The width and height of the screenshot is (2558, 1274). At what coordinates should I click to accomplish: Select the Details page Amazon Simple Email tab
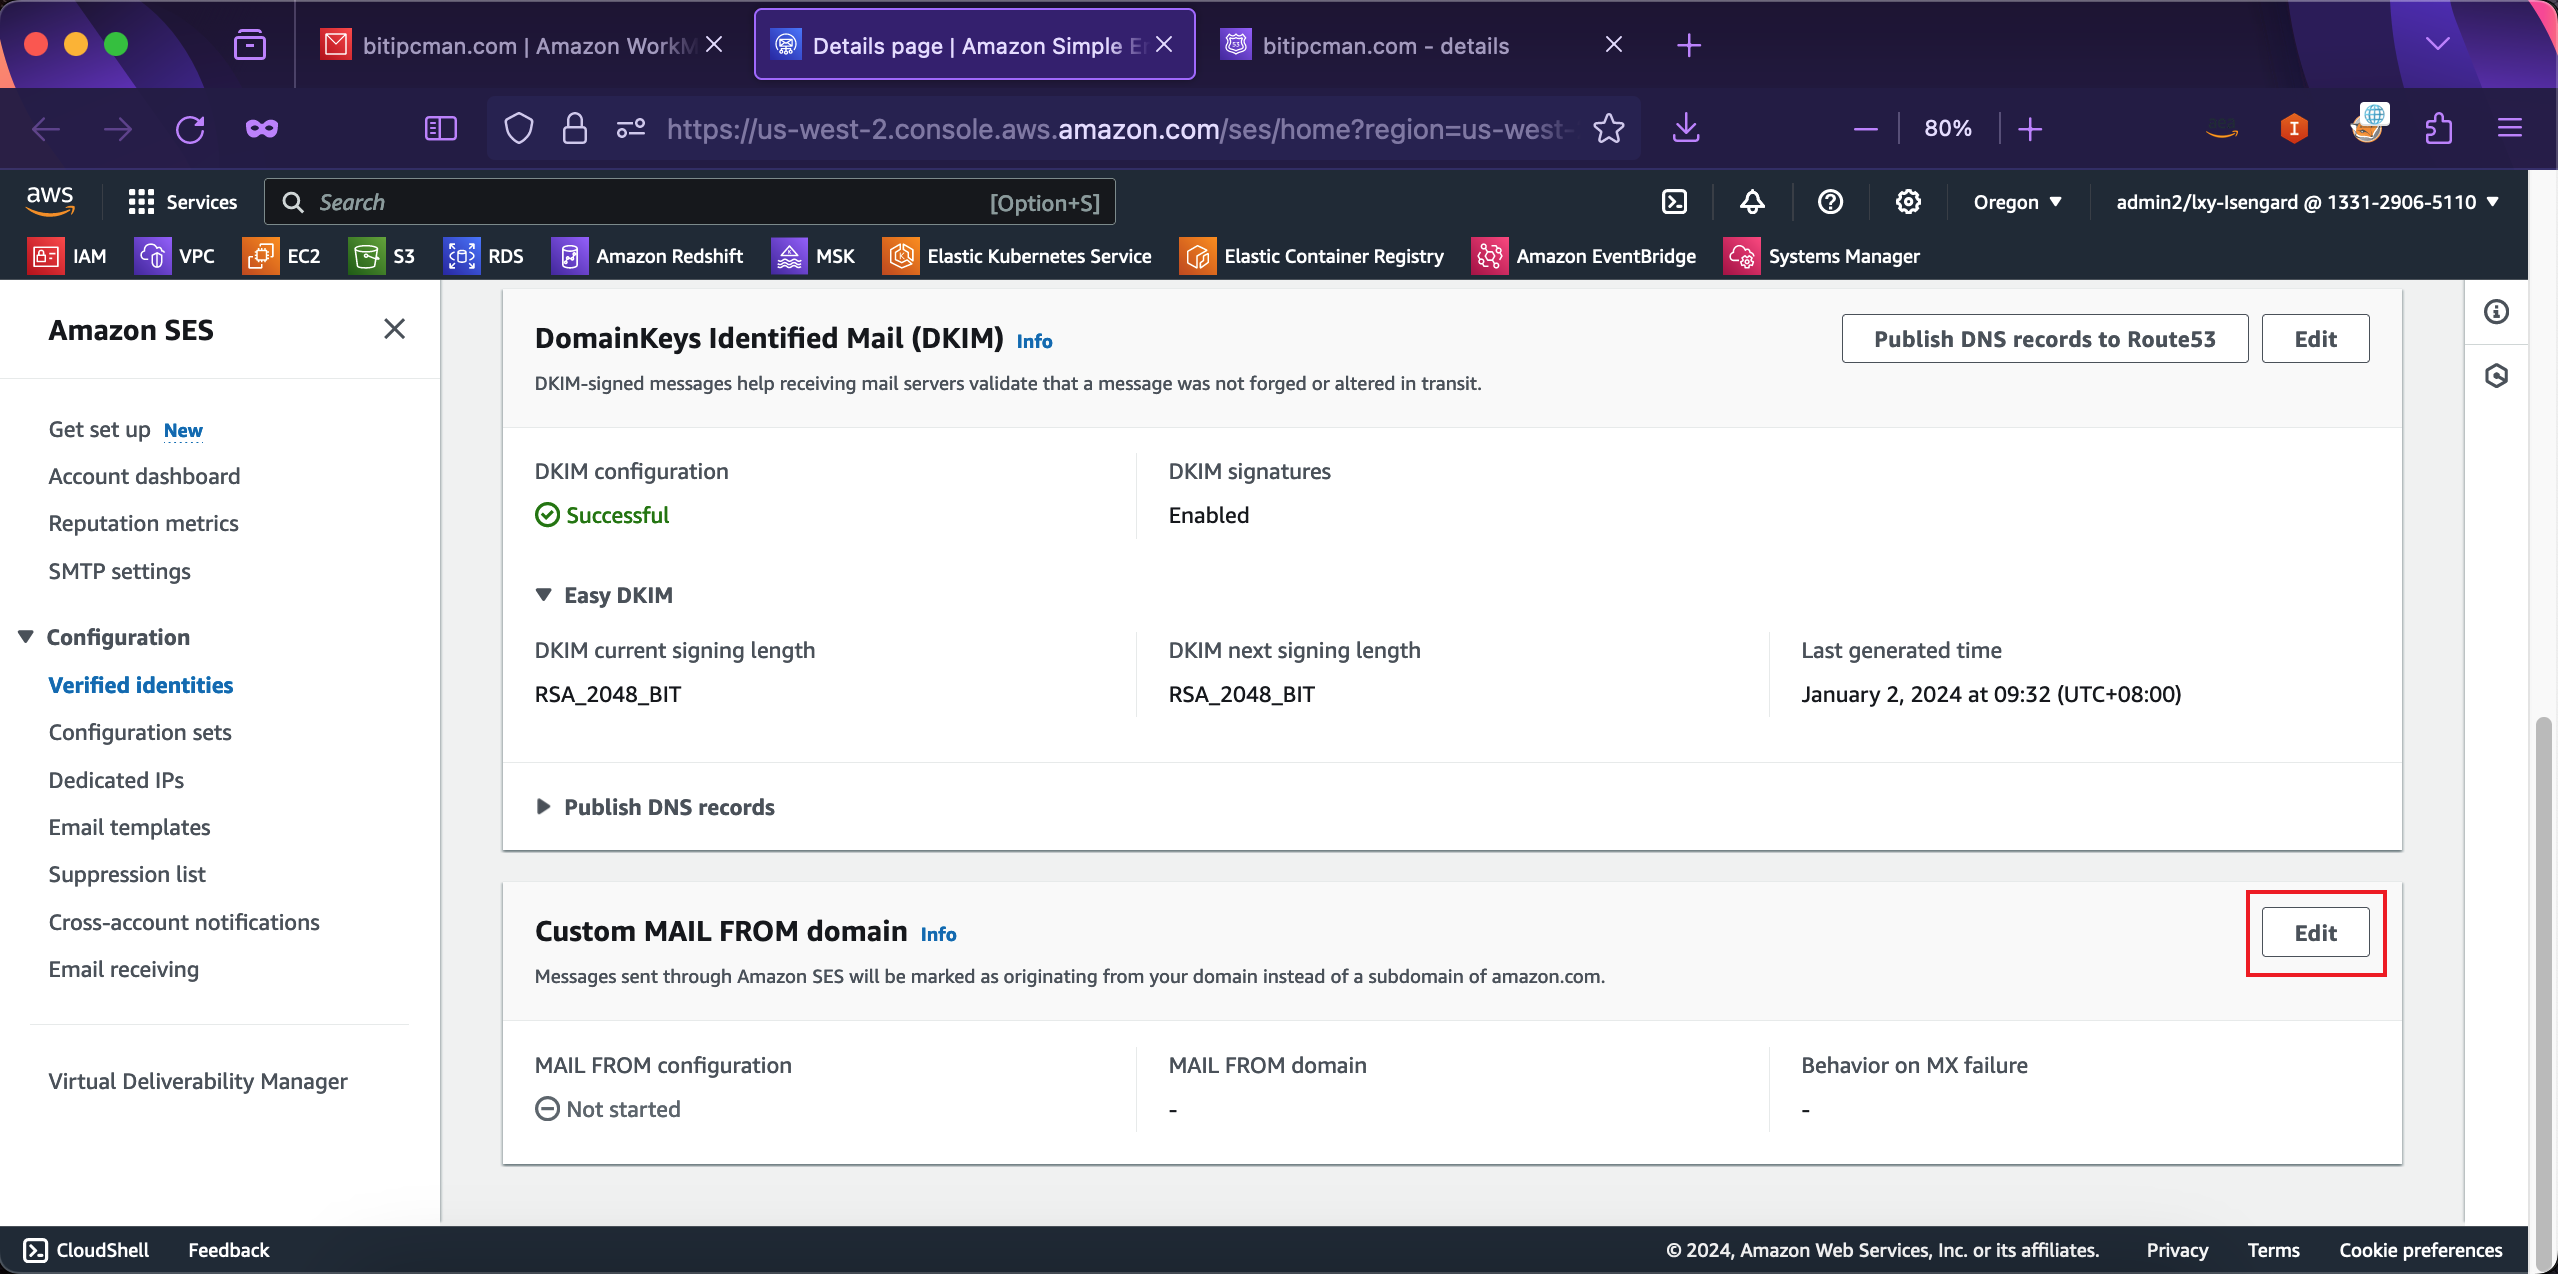[974, 45]
